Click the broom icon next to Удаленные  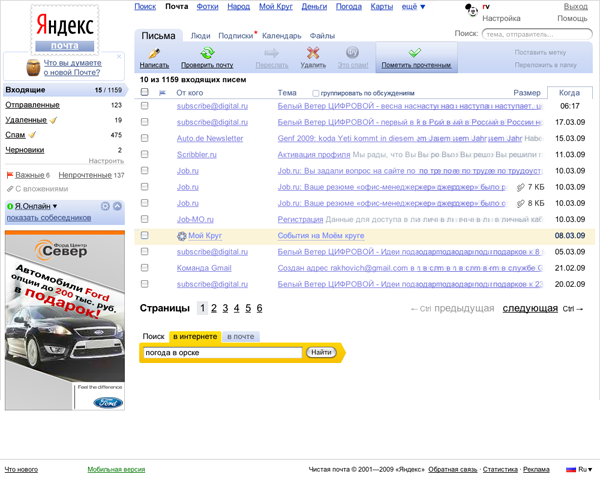tap(53, 120)
